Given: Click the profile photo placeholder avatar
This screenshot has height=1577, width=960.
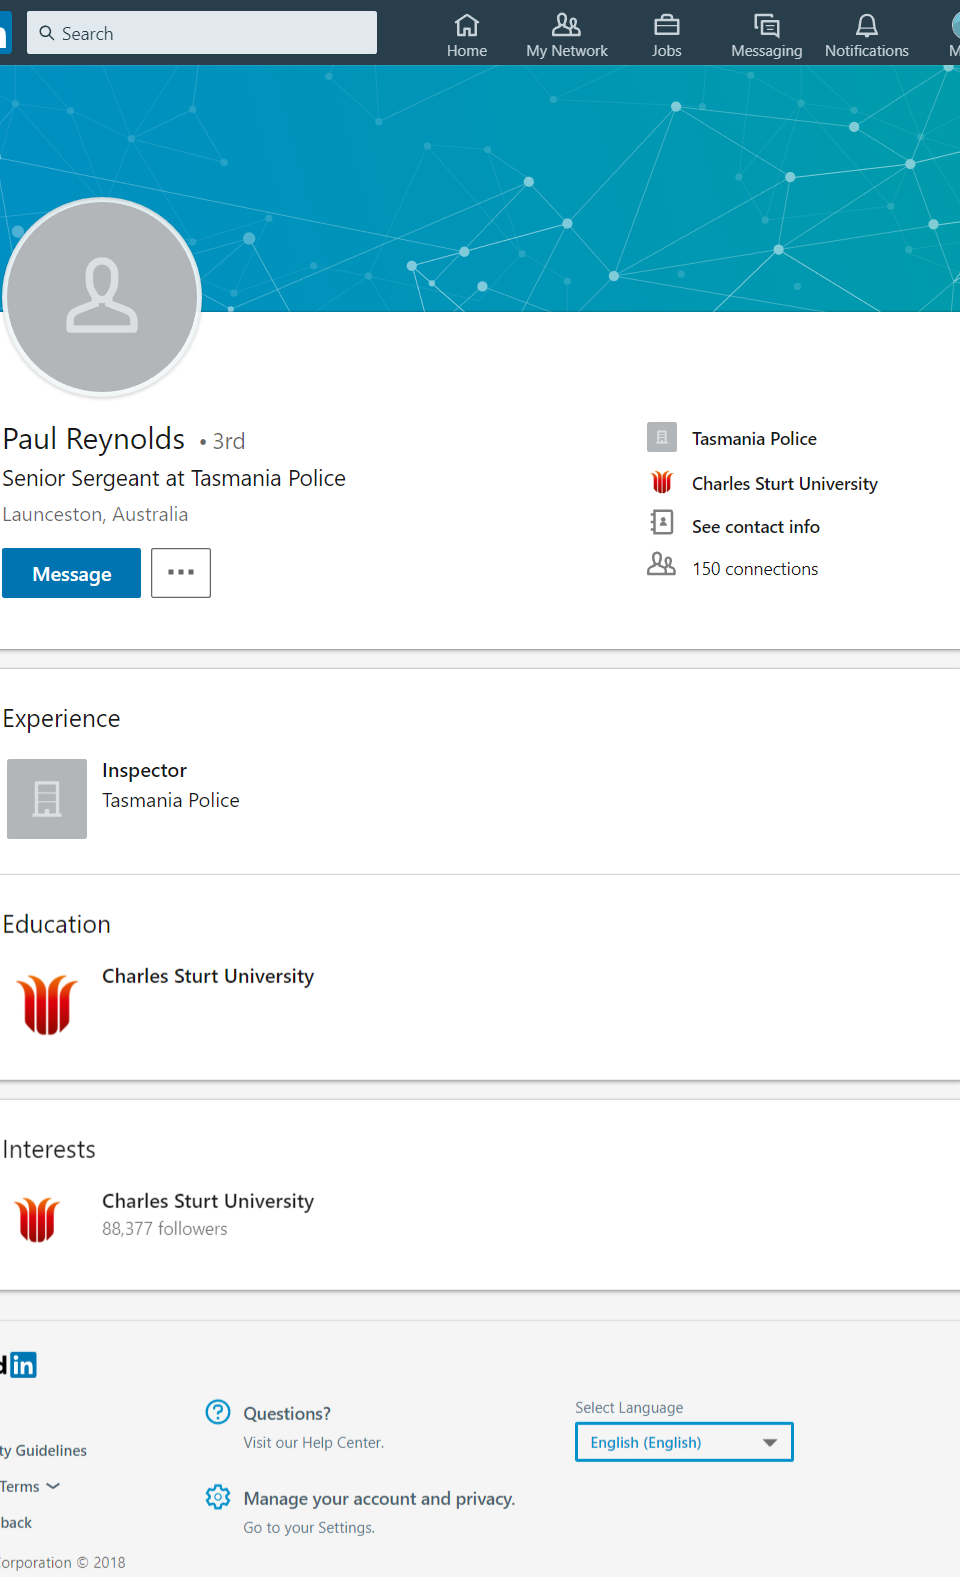Looking at the screenshot, I should [x=102, y=296].
